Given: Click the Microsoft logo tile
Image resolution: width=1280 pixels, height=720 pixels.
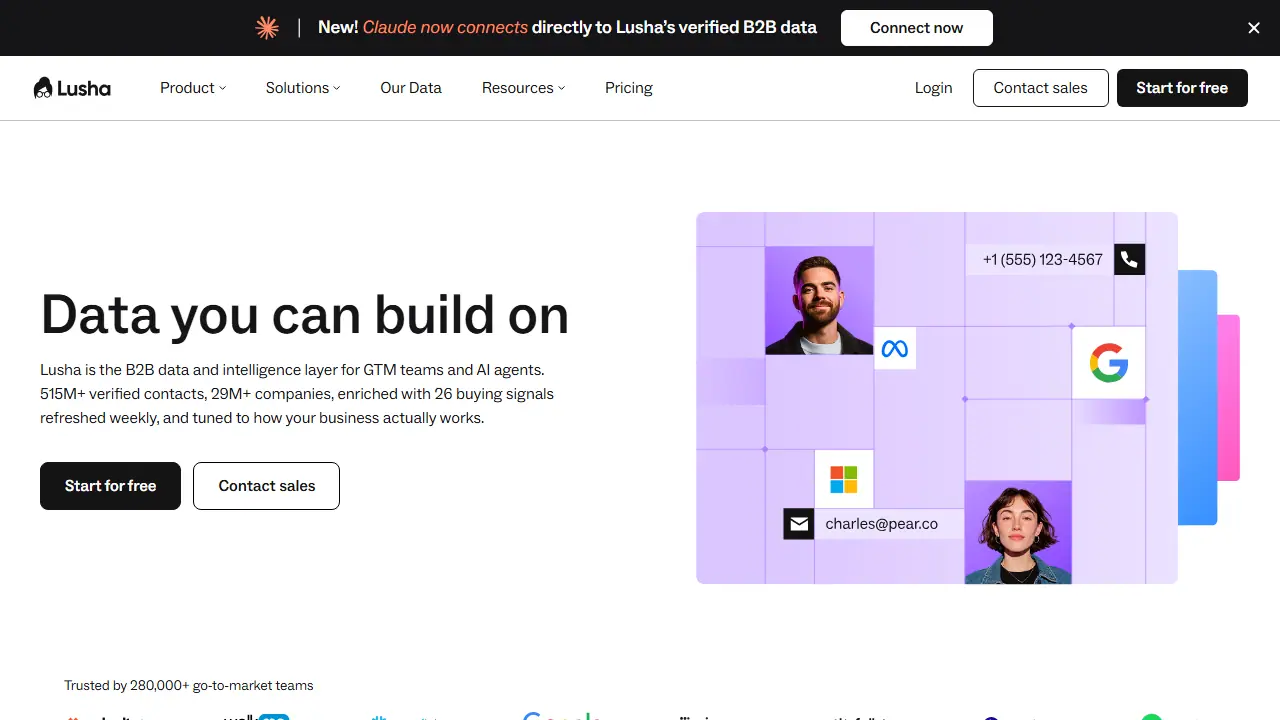Looking at the screenshot, I should pos(843,479).
